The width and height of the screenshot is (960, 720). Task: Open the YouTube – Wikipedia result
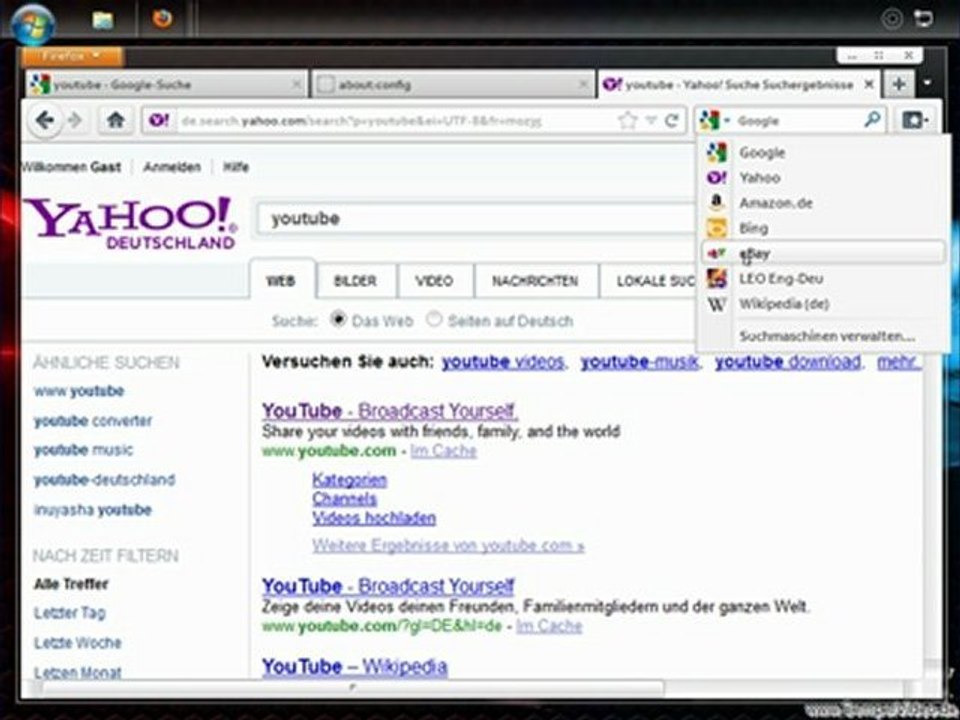point(354,666)
